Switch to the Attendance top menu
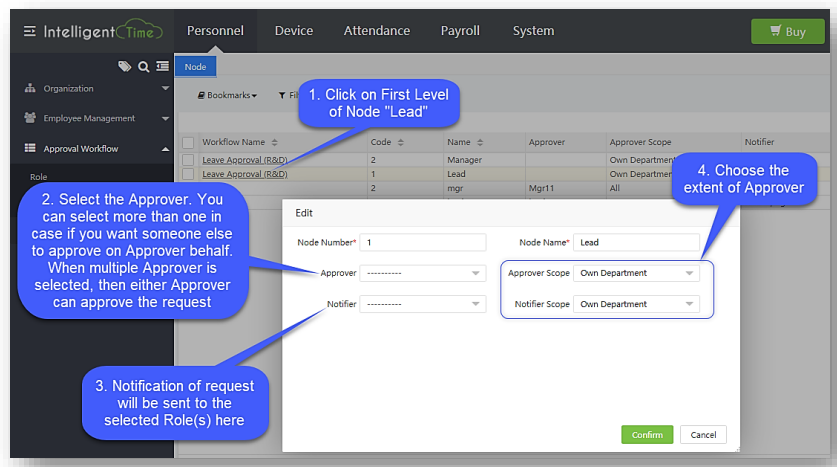Image resolution: width=837 pixels, height=467 pixels. pos(376,31)
